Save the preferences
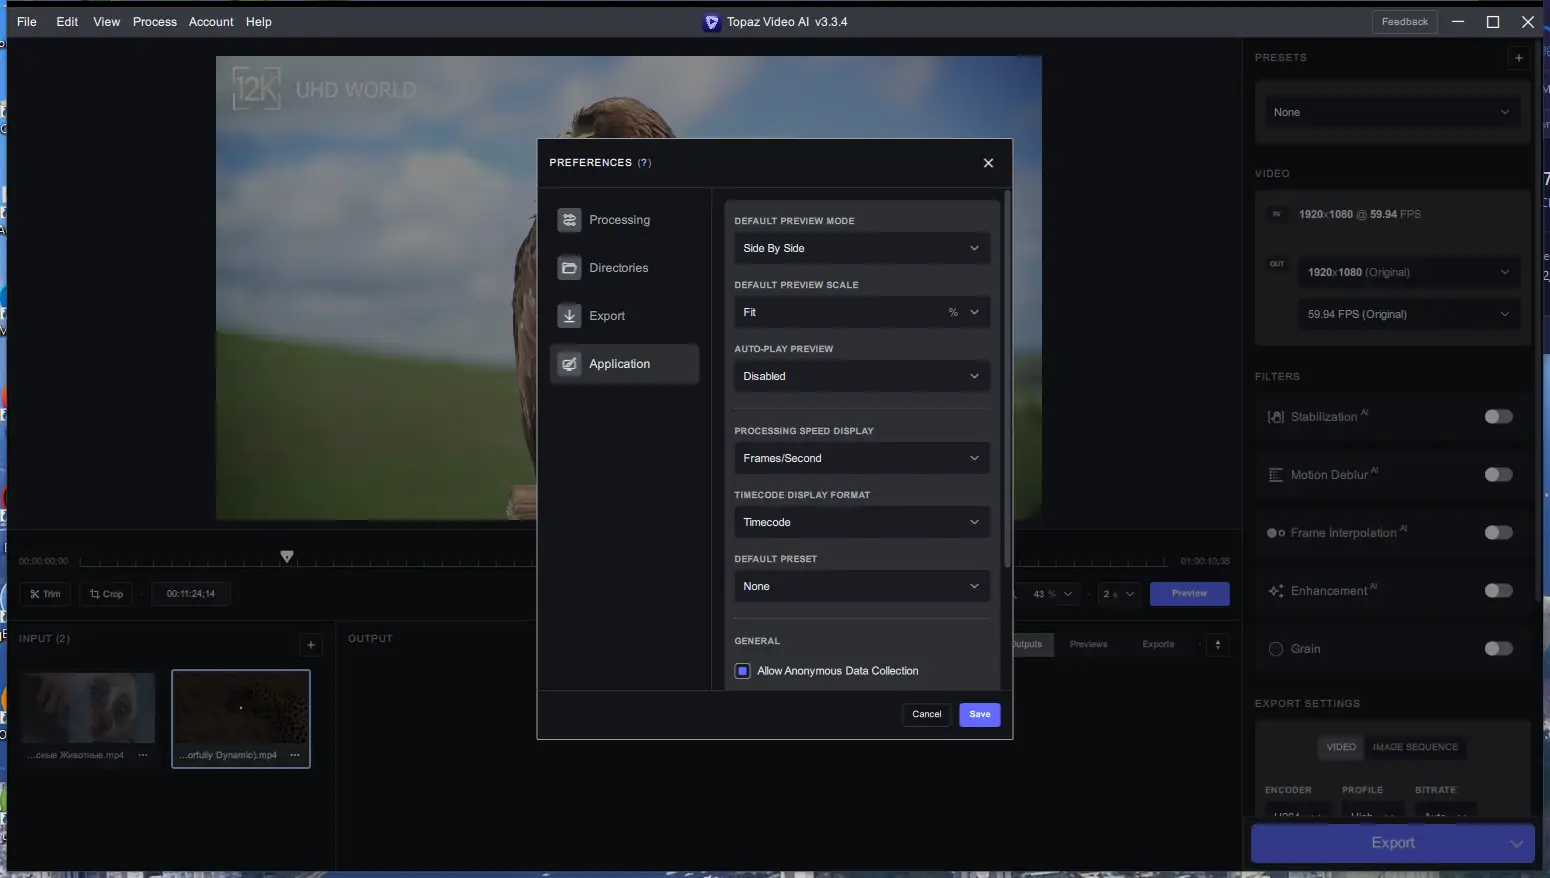The height and width of the screenshot is (878, 1550). pos(980,715)
